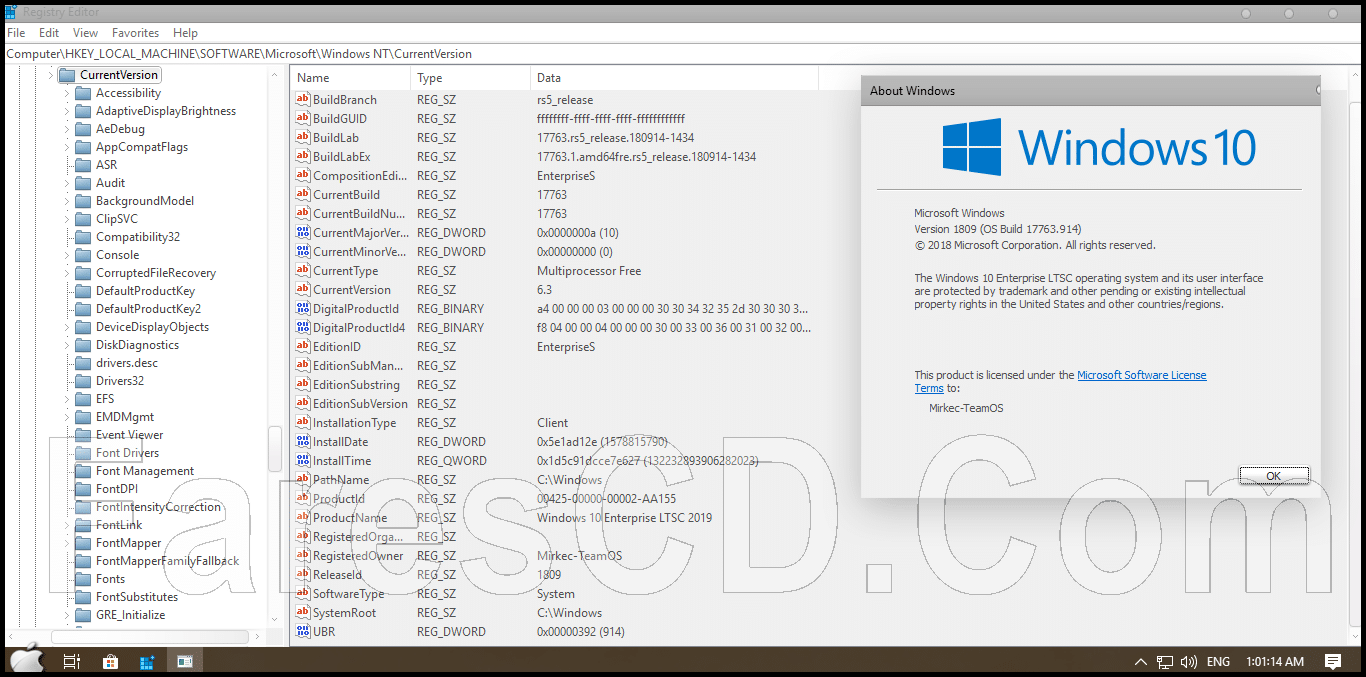This screenshot has height=677, width=1366.
Task: Click the SystemRoot string value icon
Action: (x=304, y=613)
